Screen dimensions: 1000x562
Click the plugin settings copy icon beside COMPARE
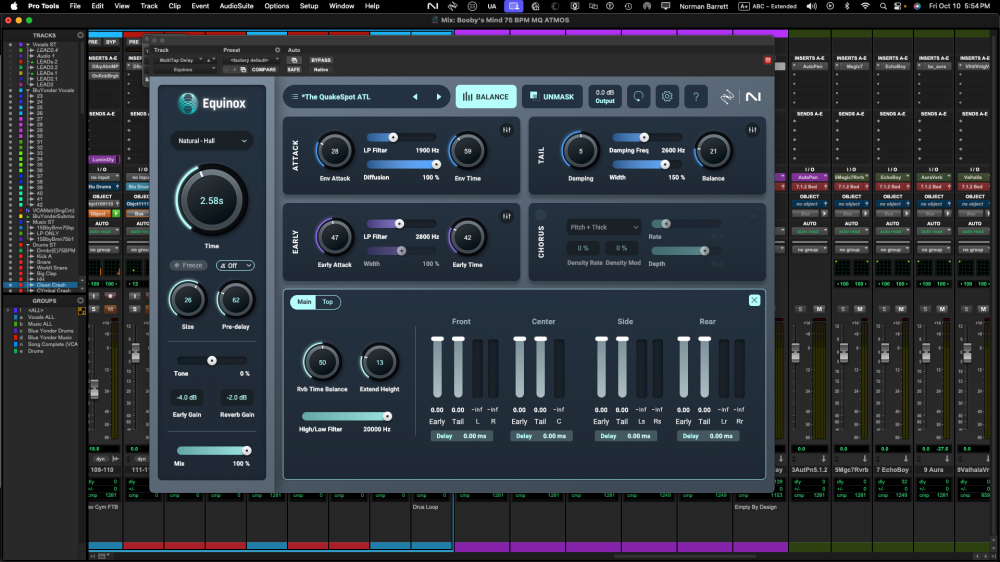click(x=243, y=70)
